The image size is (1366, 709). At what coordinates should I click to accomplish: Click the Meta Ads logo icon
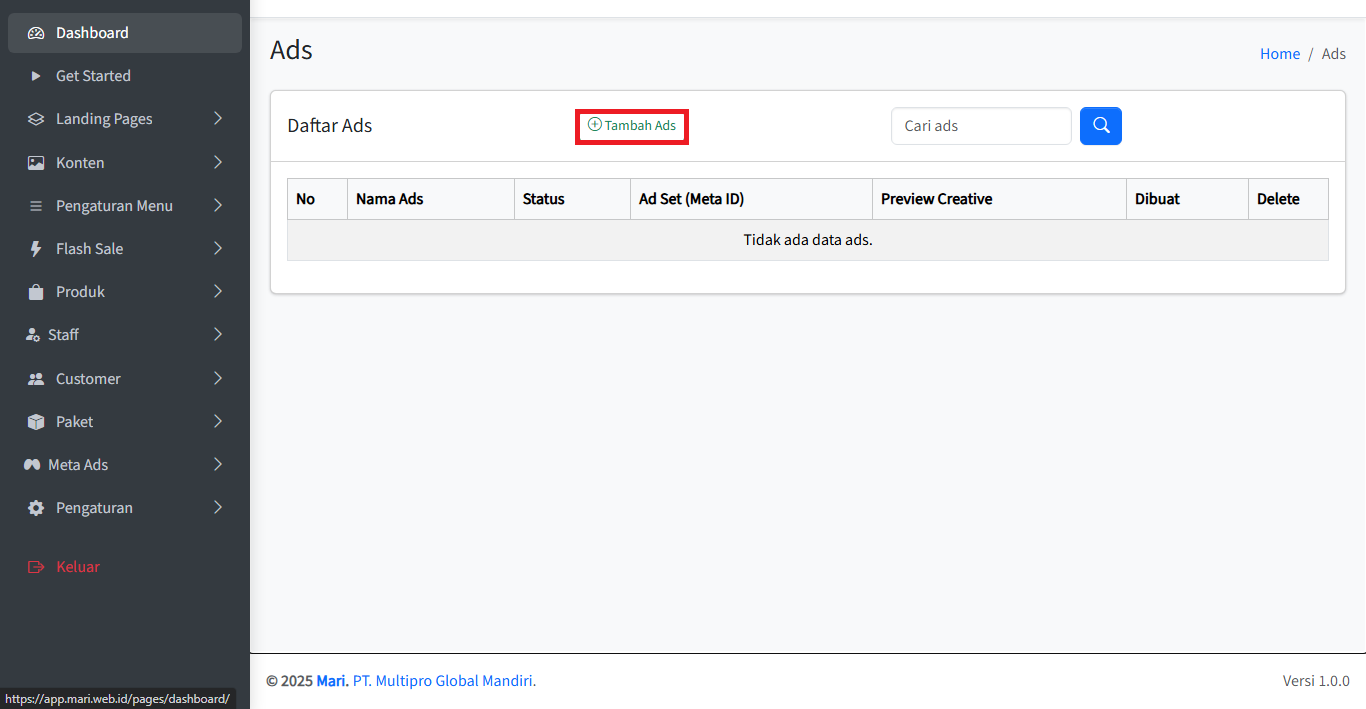click(32, 465)
